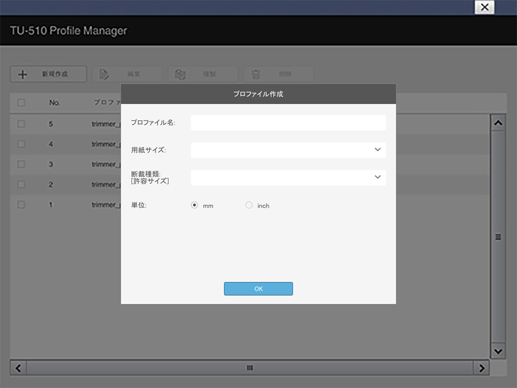Click the vertical scrollbar thumb grip
This screenshot has width=517, height=388.
498,237
